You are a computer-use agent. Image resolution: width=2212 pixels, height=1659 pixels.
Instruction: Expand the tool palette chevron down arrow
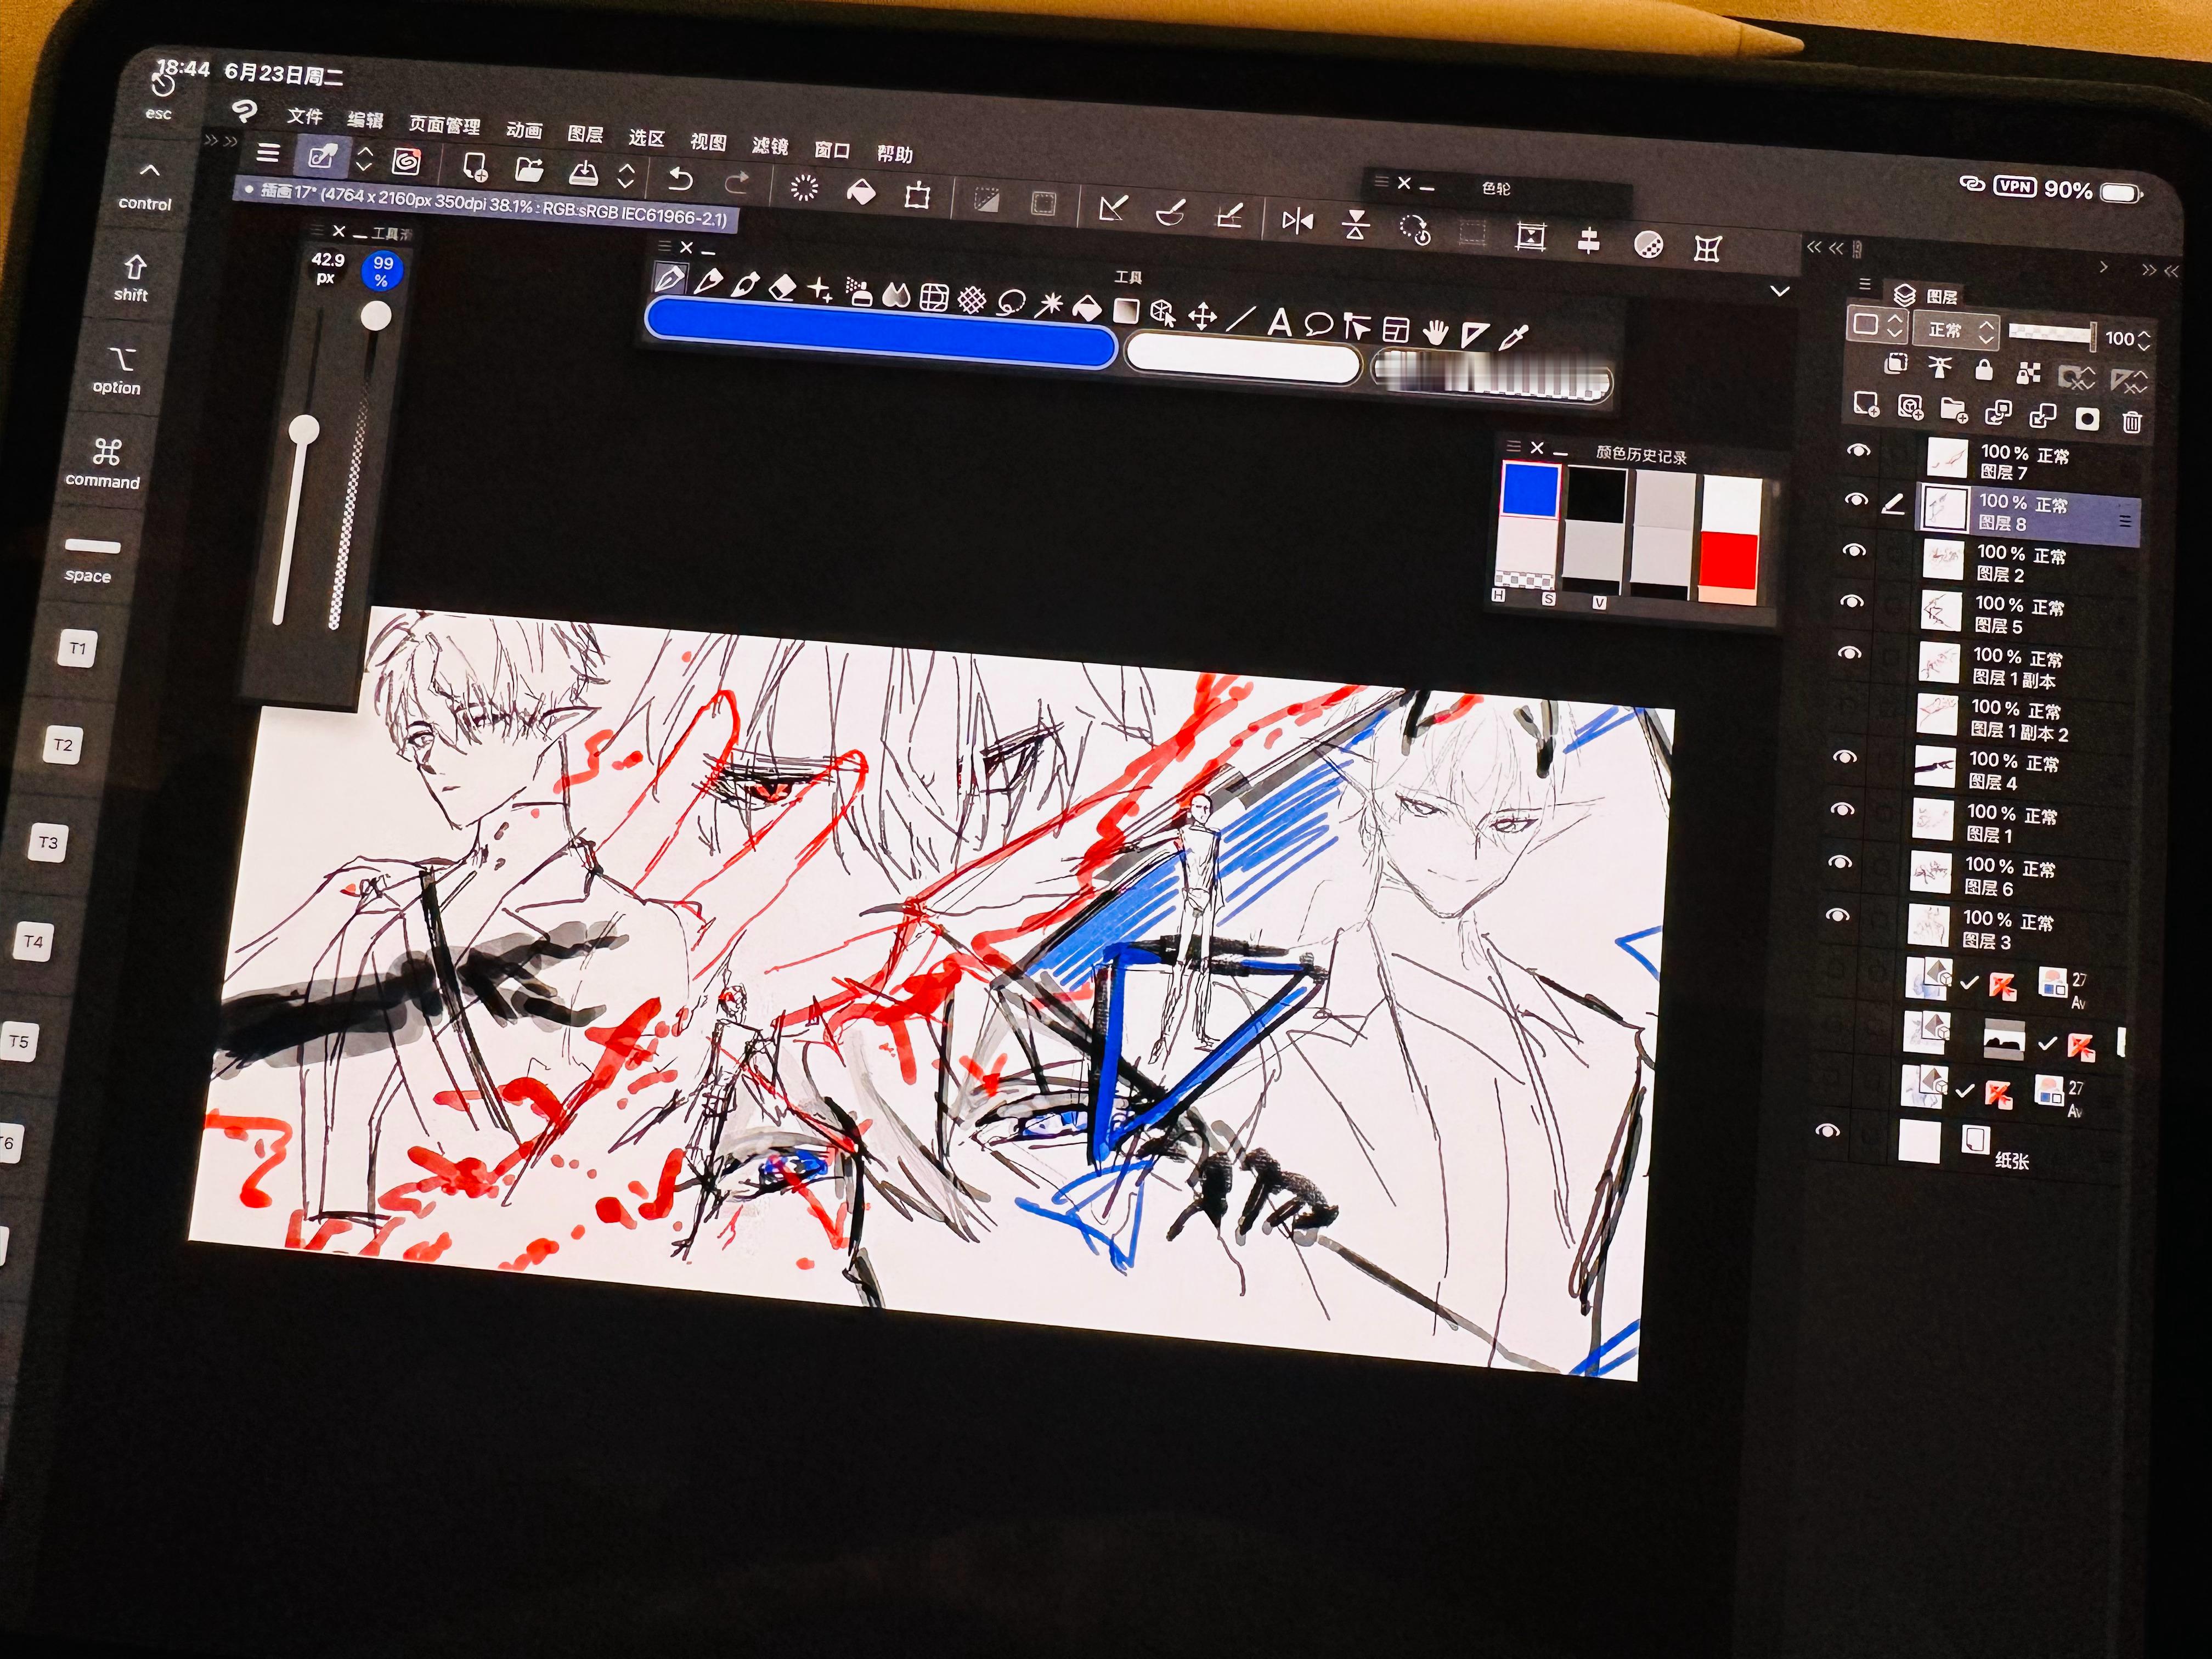(x=1780, y=291)
